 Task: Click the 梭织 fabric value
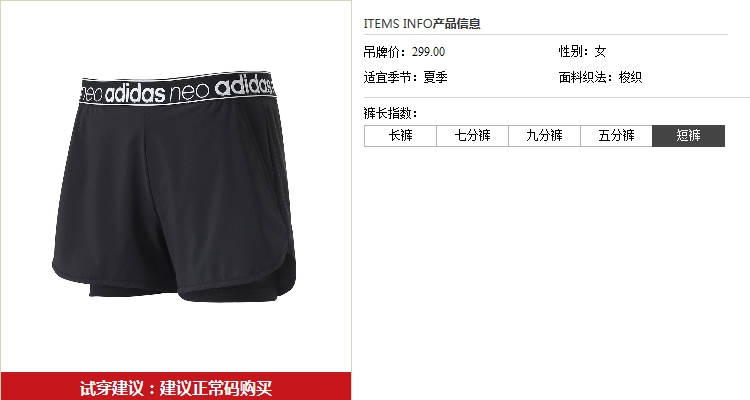coord(630,77)
